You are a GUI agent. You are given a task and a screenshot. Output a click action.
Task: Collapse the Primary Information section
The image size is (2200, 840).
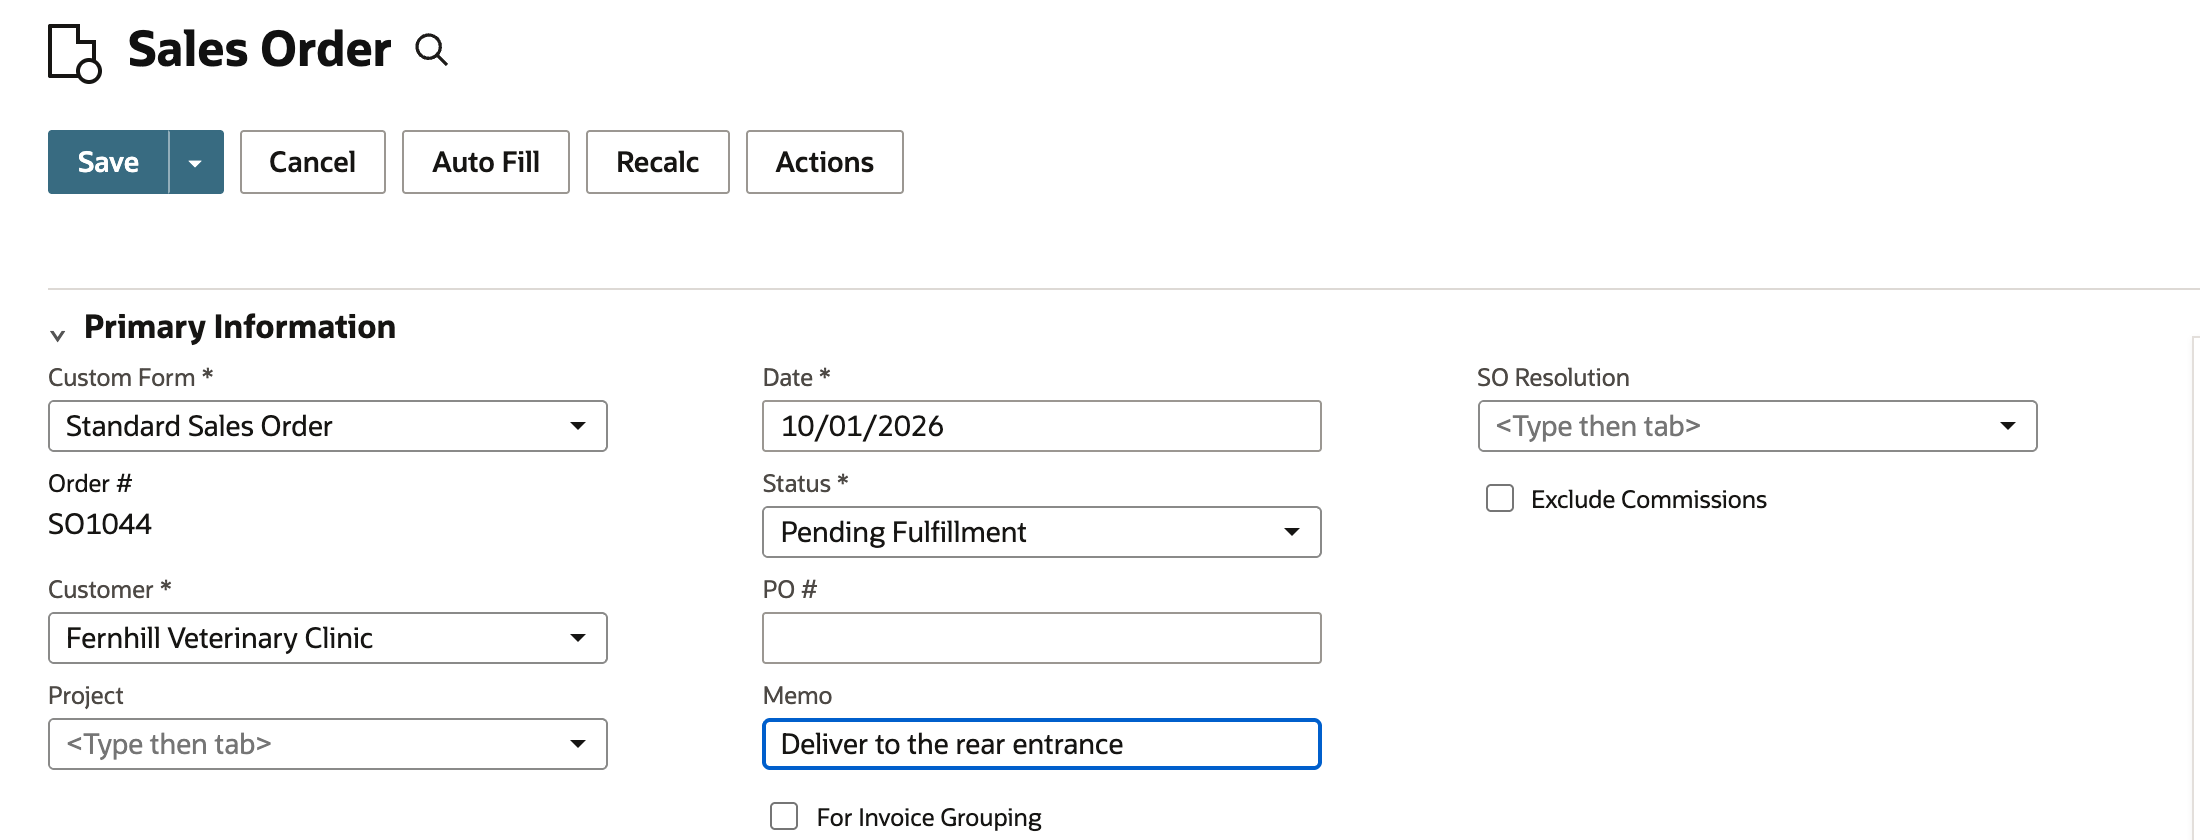(58, 335)
